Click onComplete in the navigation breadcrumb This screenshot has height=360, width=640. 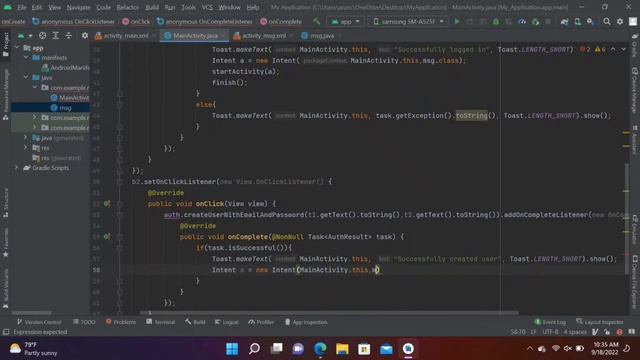pyautogui.click(x=281, y=22)
